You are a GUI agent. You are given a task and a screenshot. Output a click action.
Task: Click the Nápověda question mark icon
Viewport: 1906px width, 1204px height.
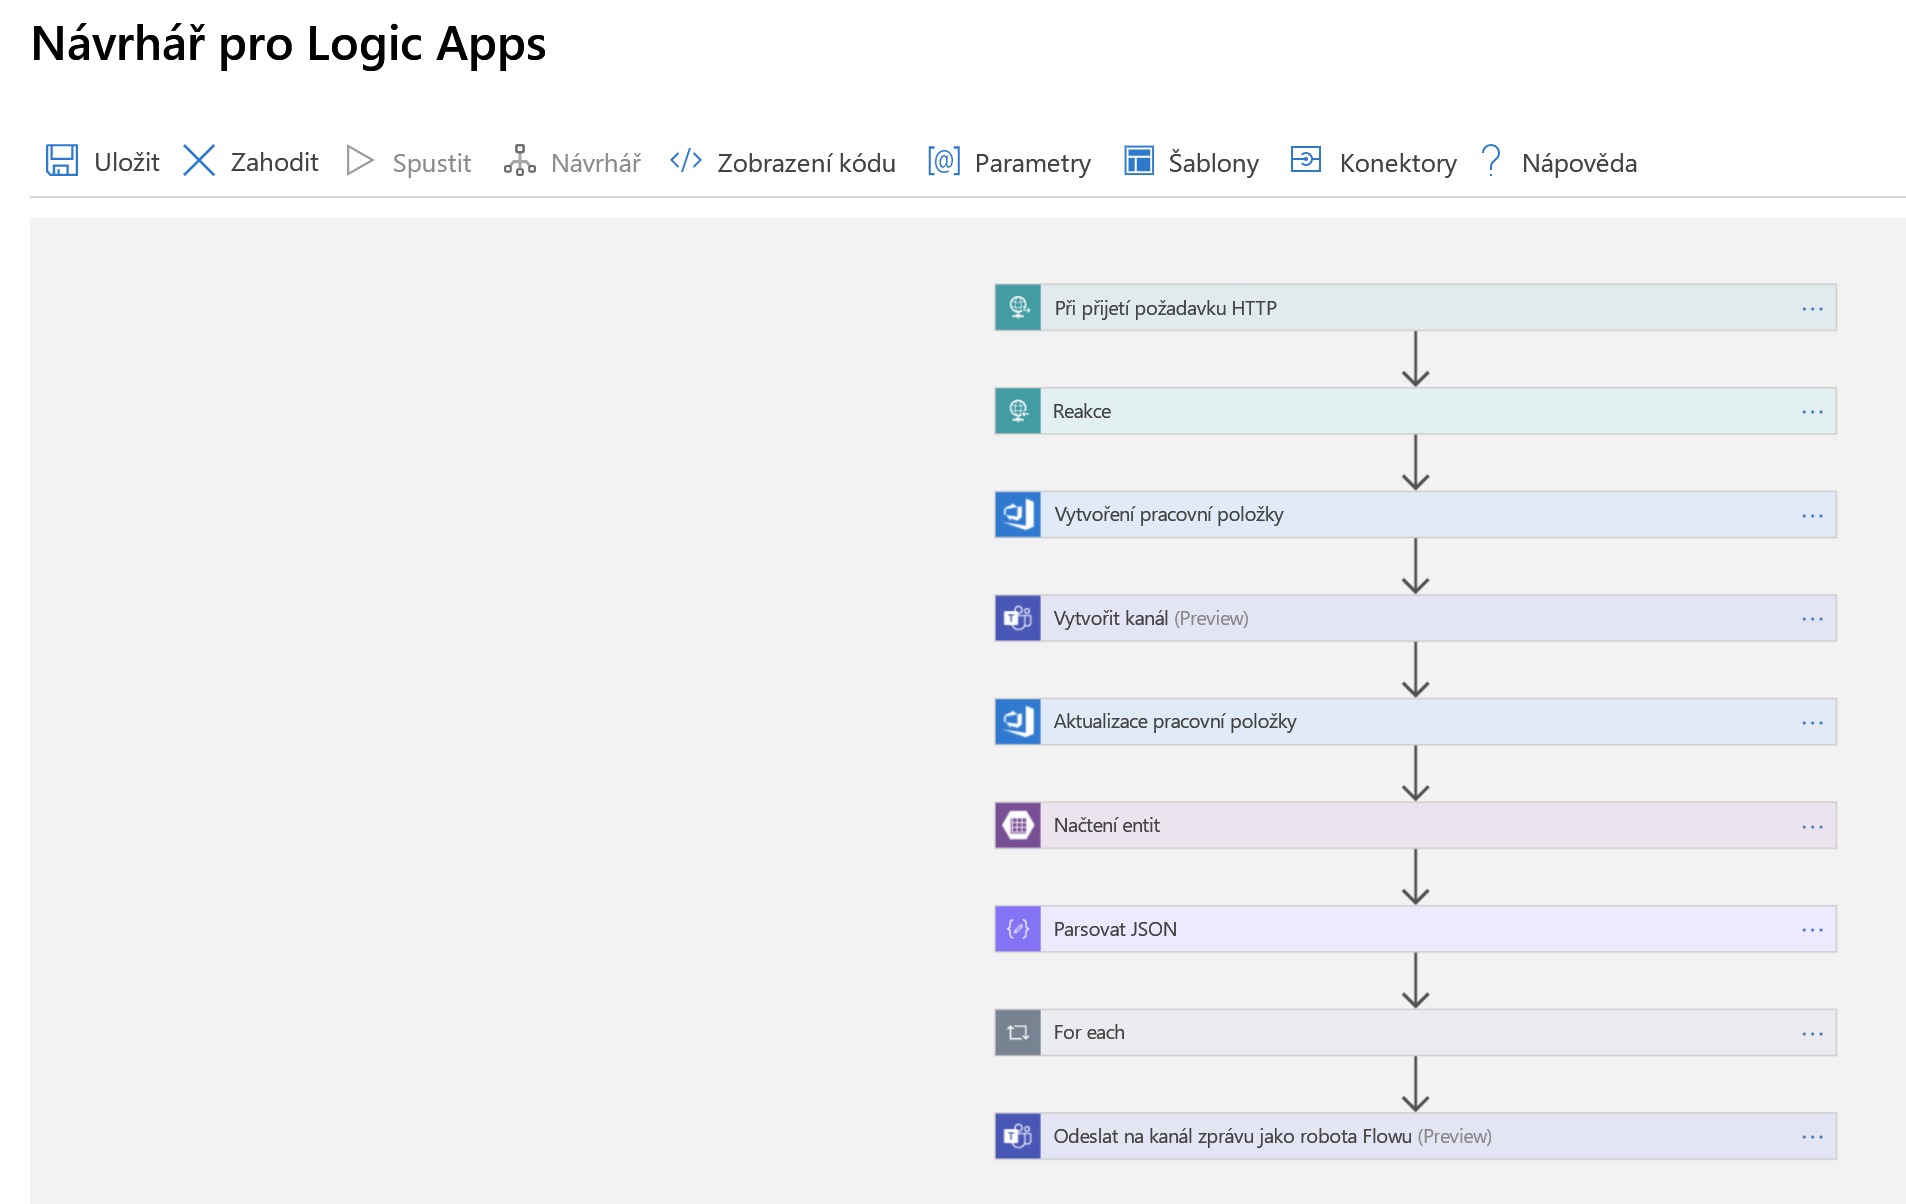coord(1491,160)
